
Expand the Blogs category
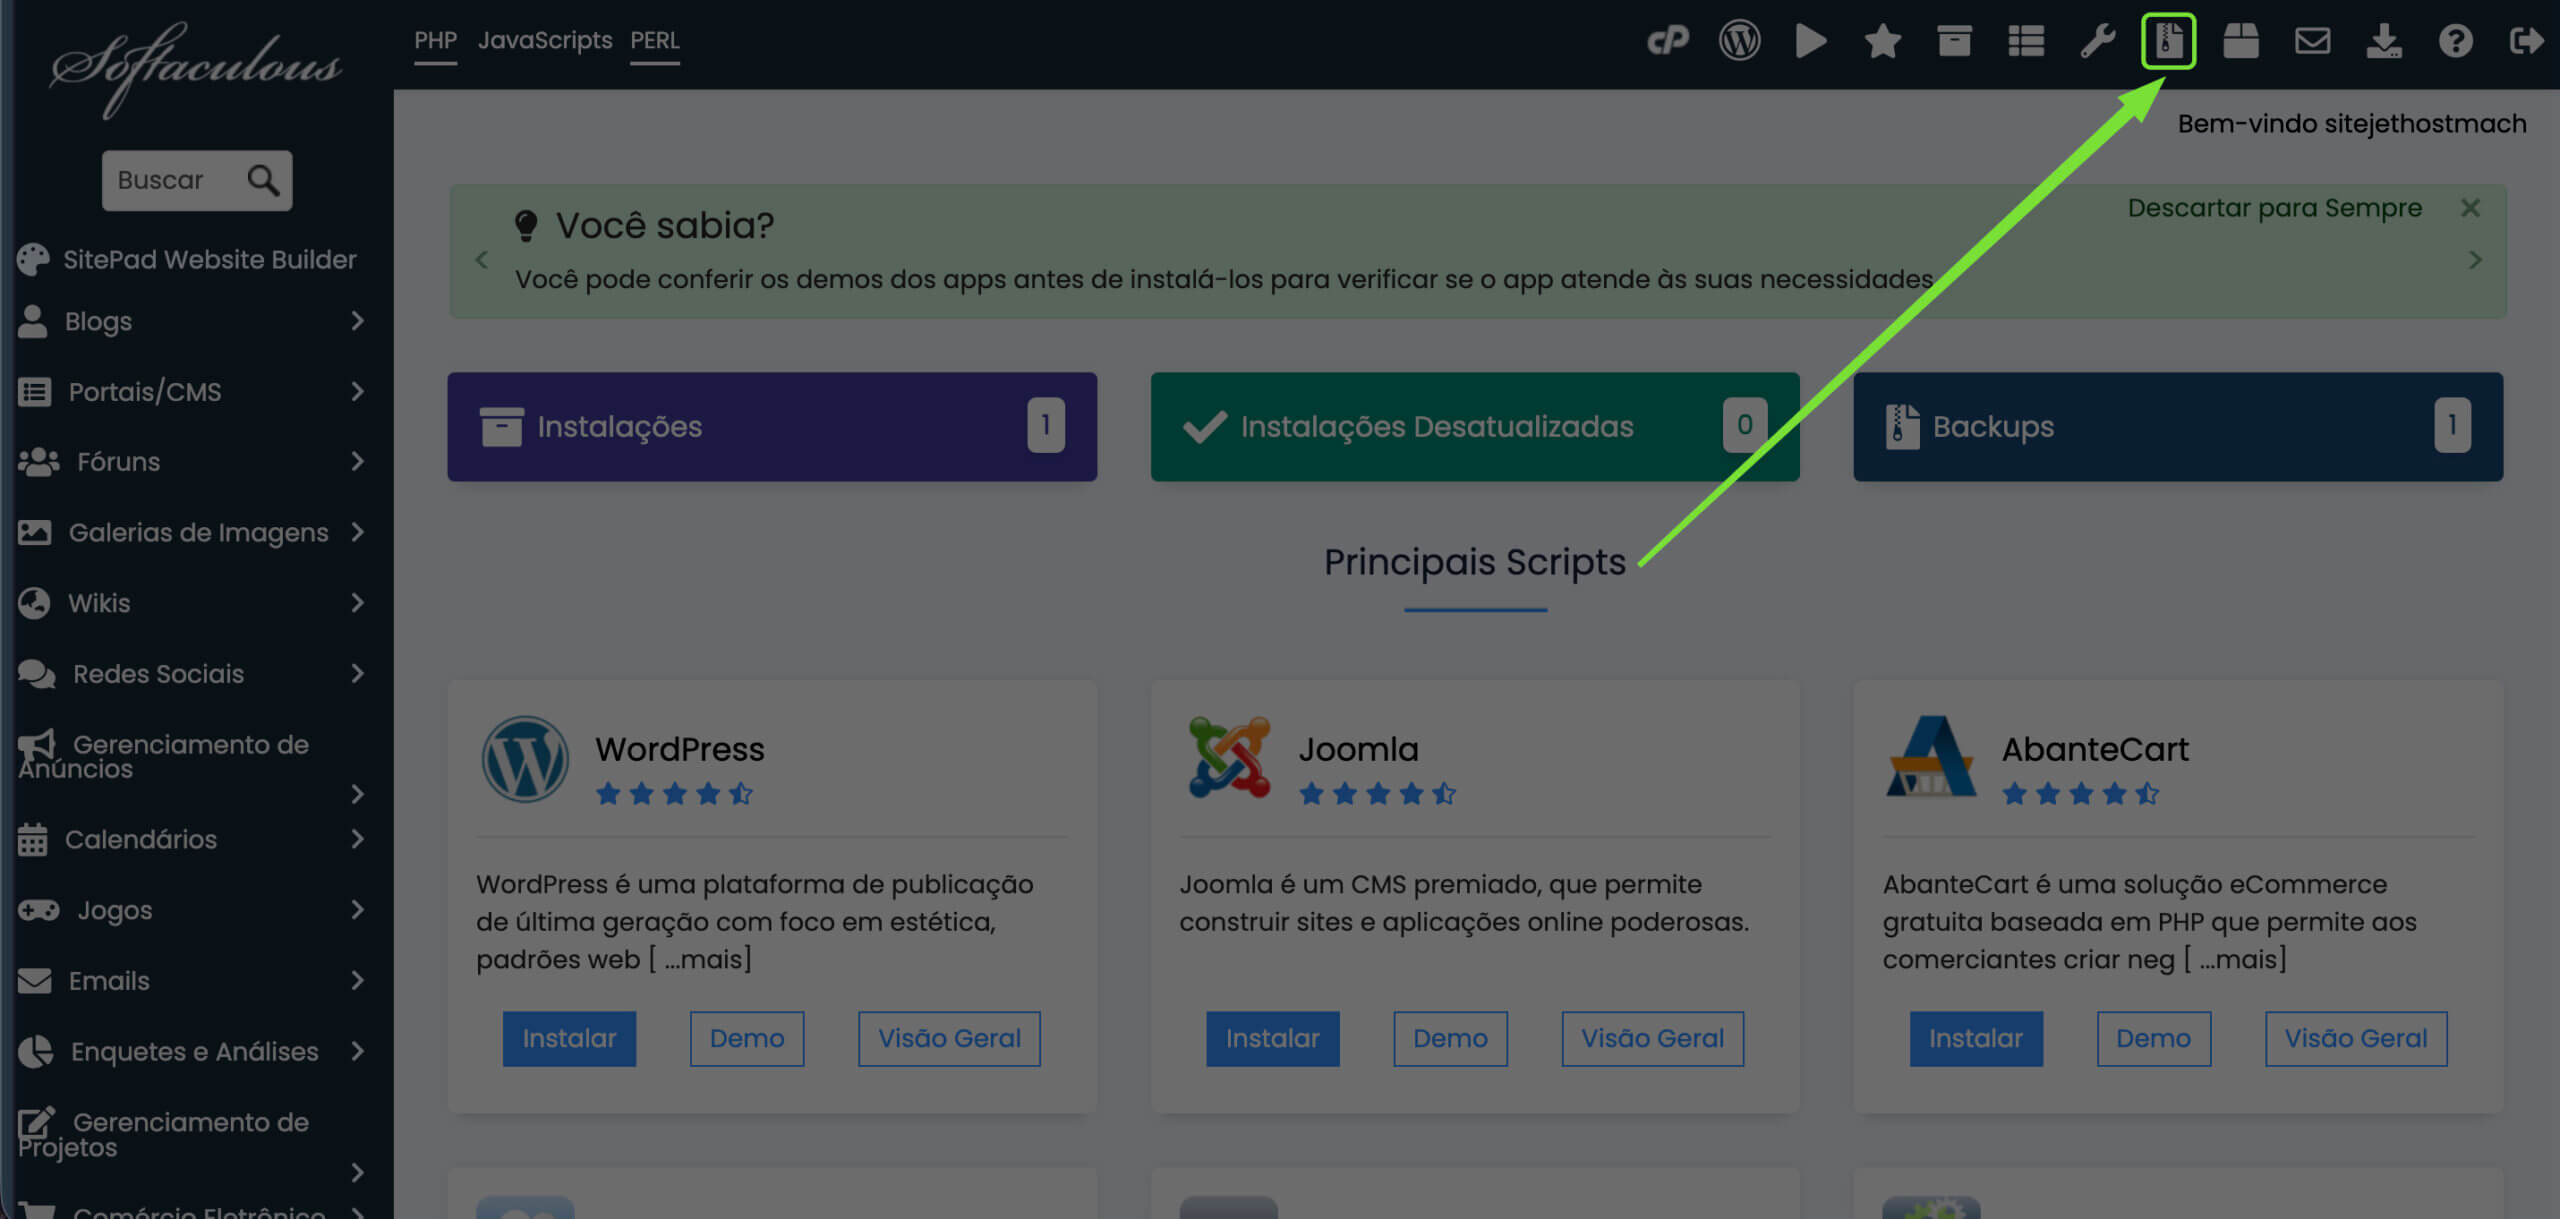190,321
